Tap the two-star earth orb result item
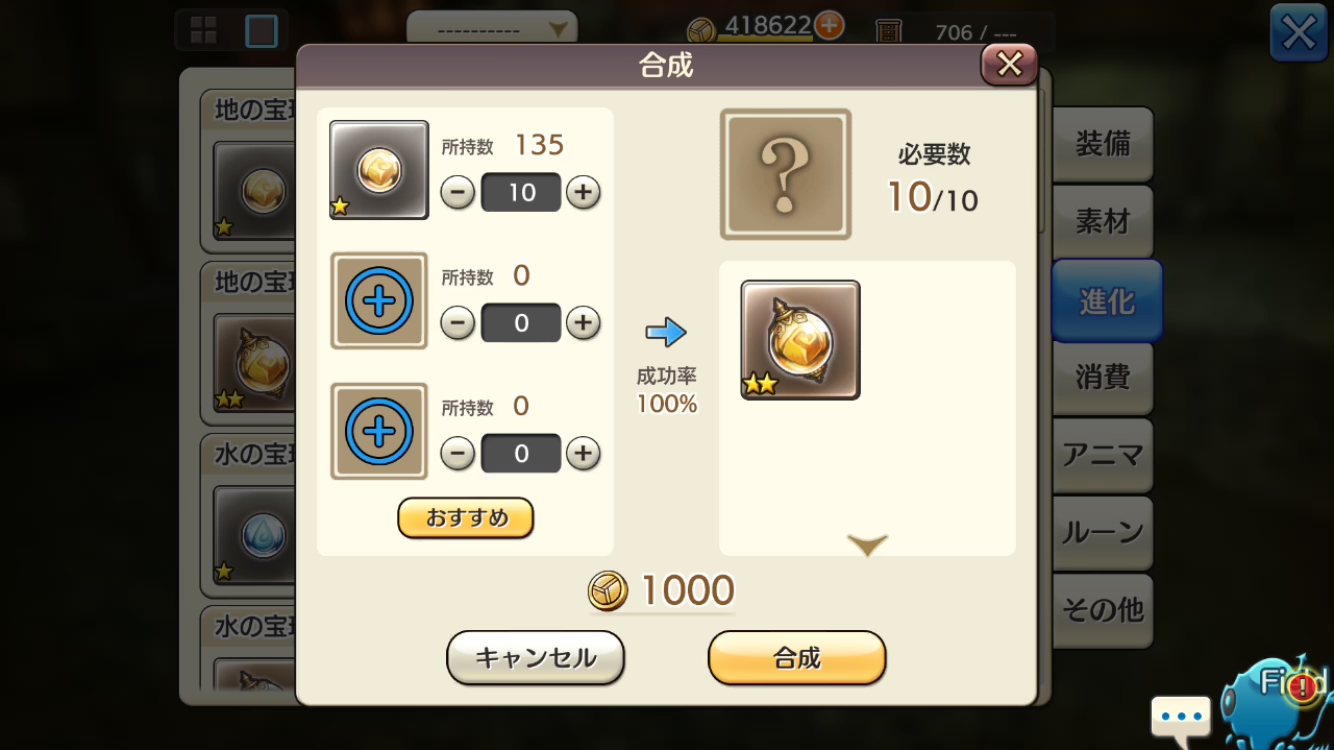Image resolution: width=1334 pixels, height=750 pixels. point(800,340)
